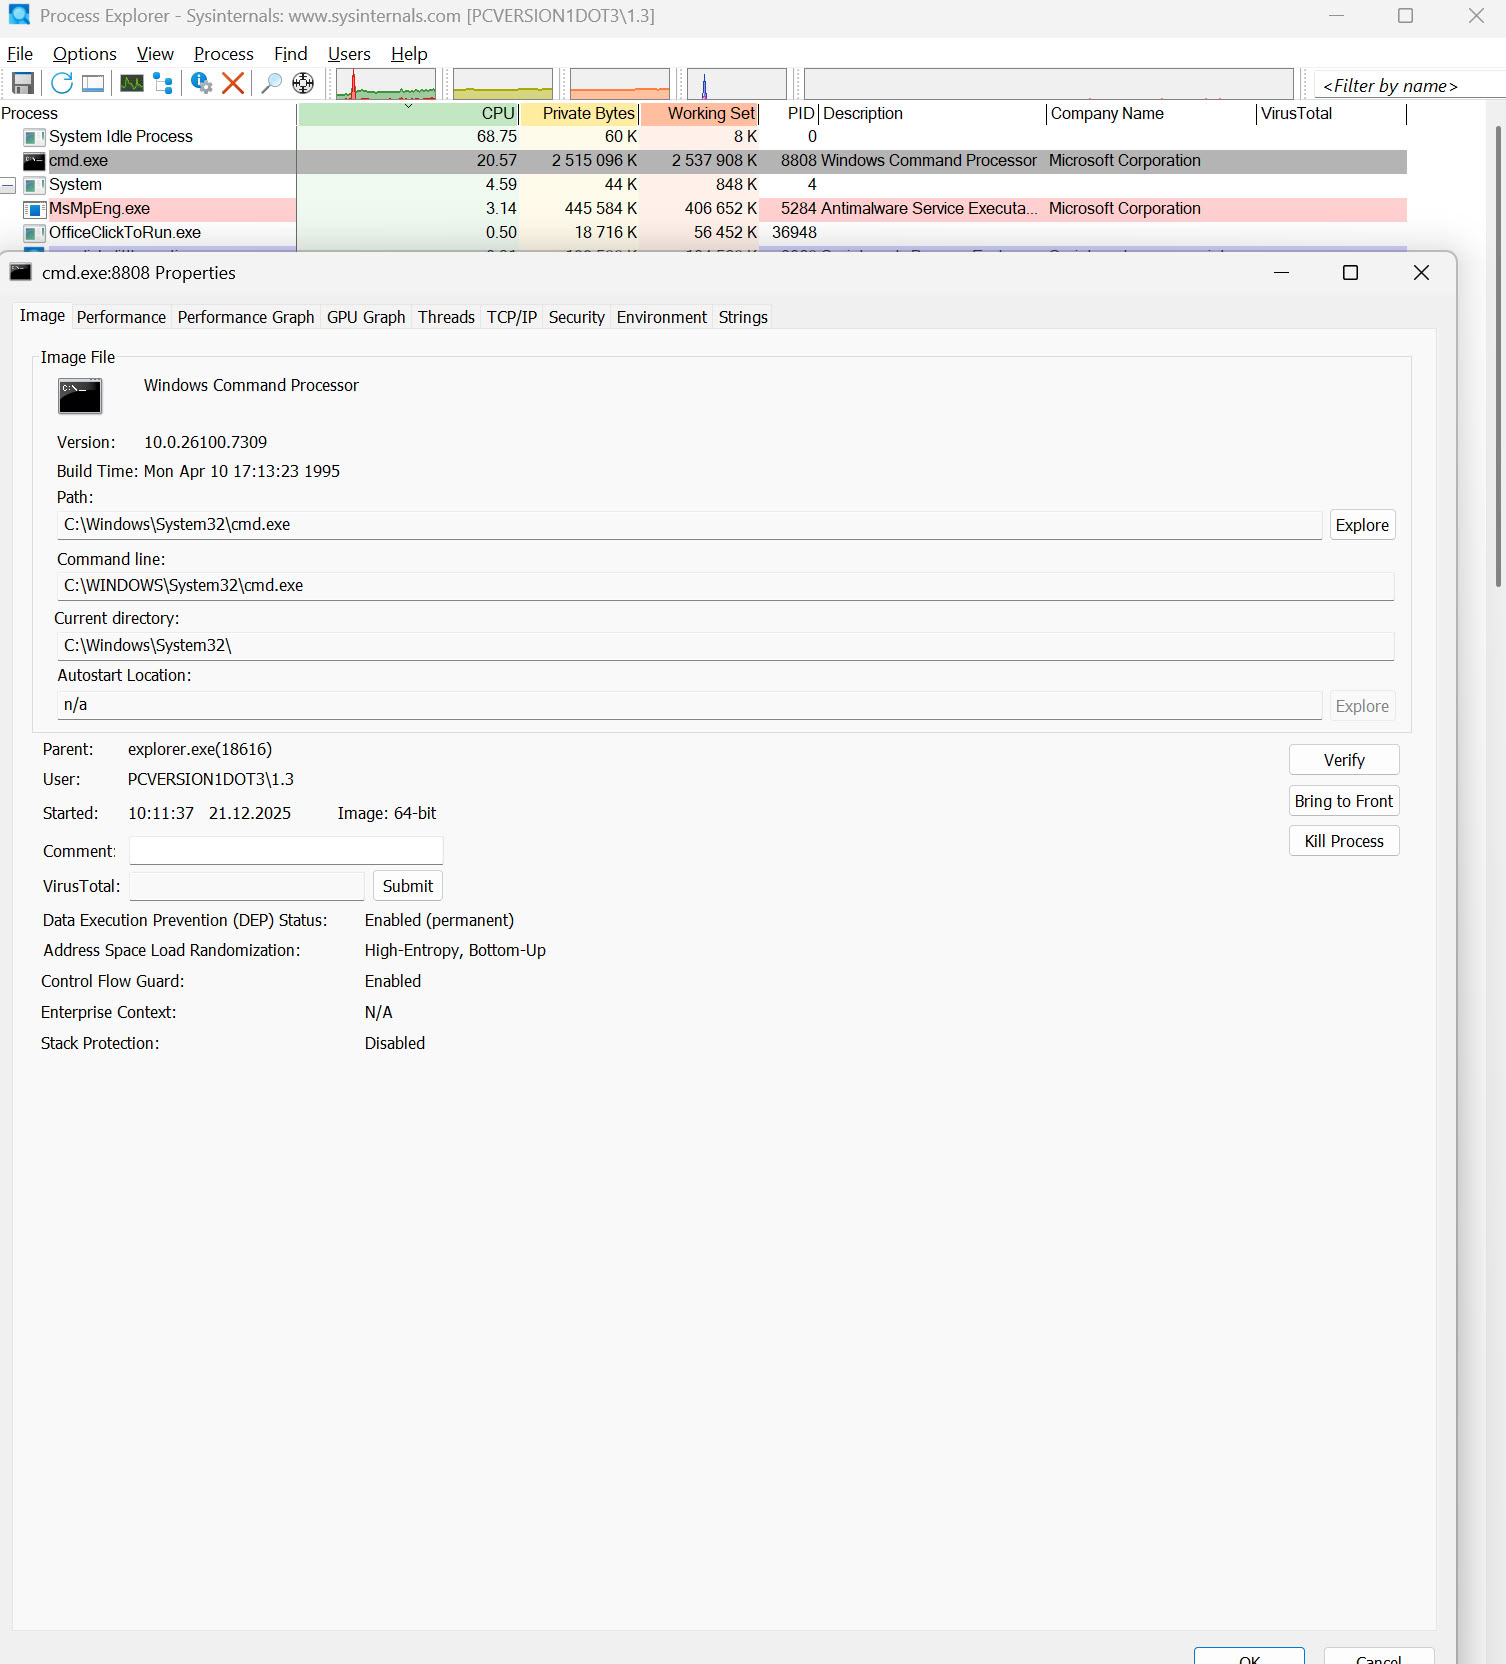The height and width of the screenshot is (1664, 1506).
Task: Switch to the Performance tab
Action: 121,317
